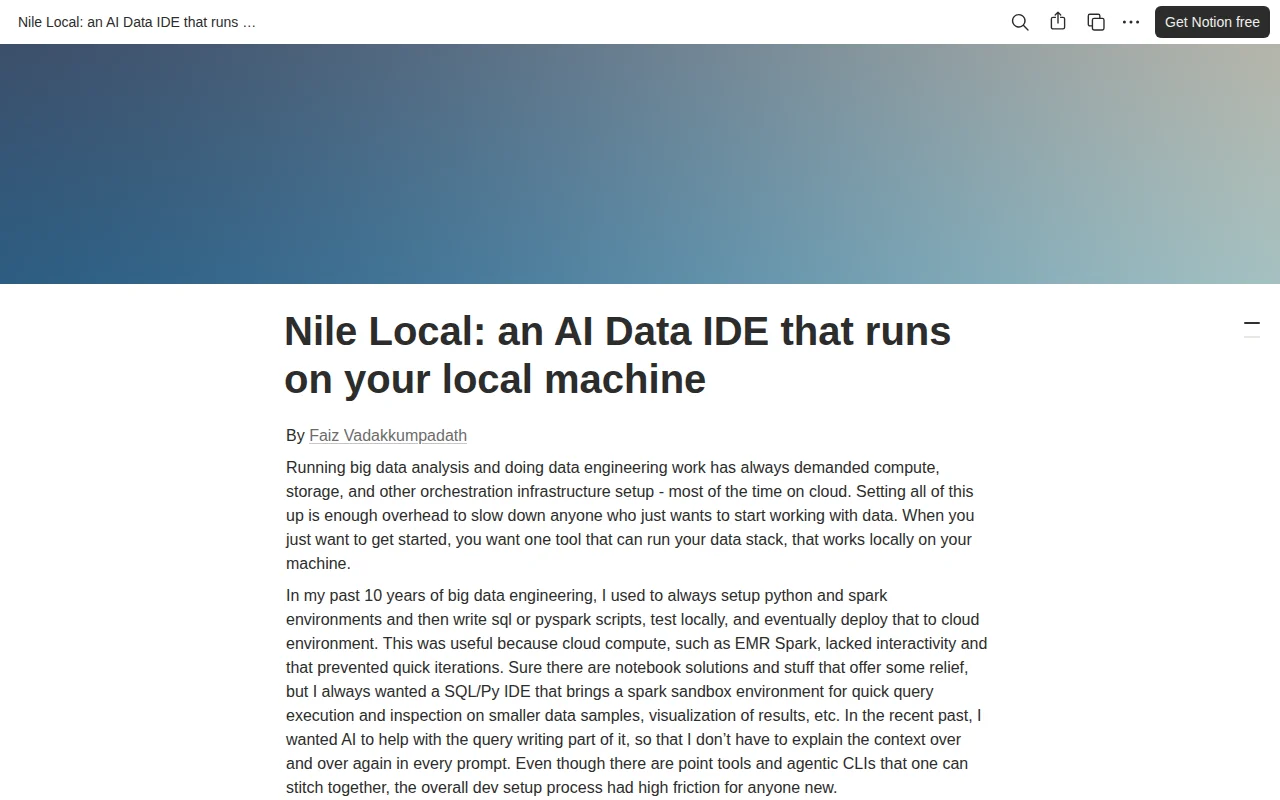Click the duplicate page icon
The height and width of the screenshot is (800, 1280).
pyautogui.click(x=1096, y=22)
